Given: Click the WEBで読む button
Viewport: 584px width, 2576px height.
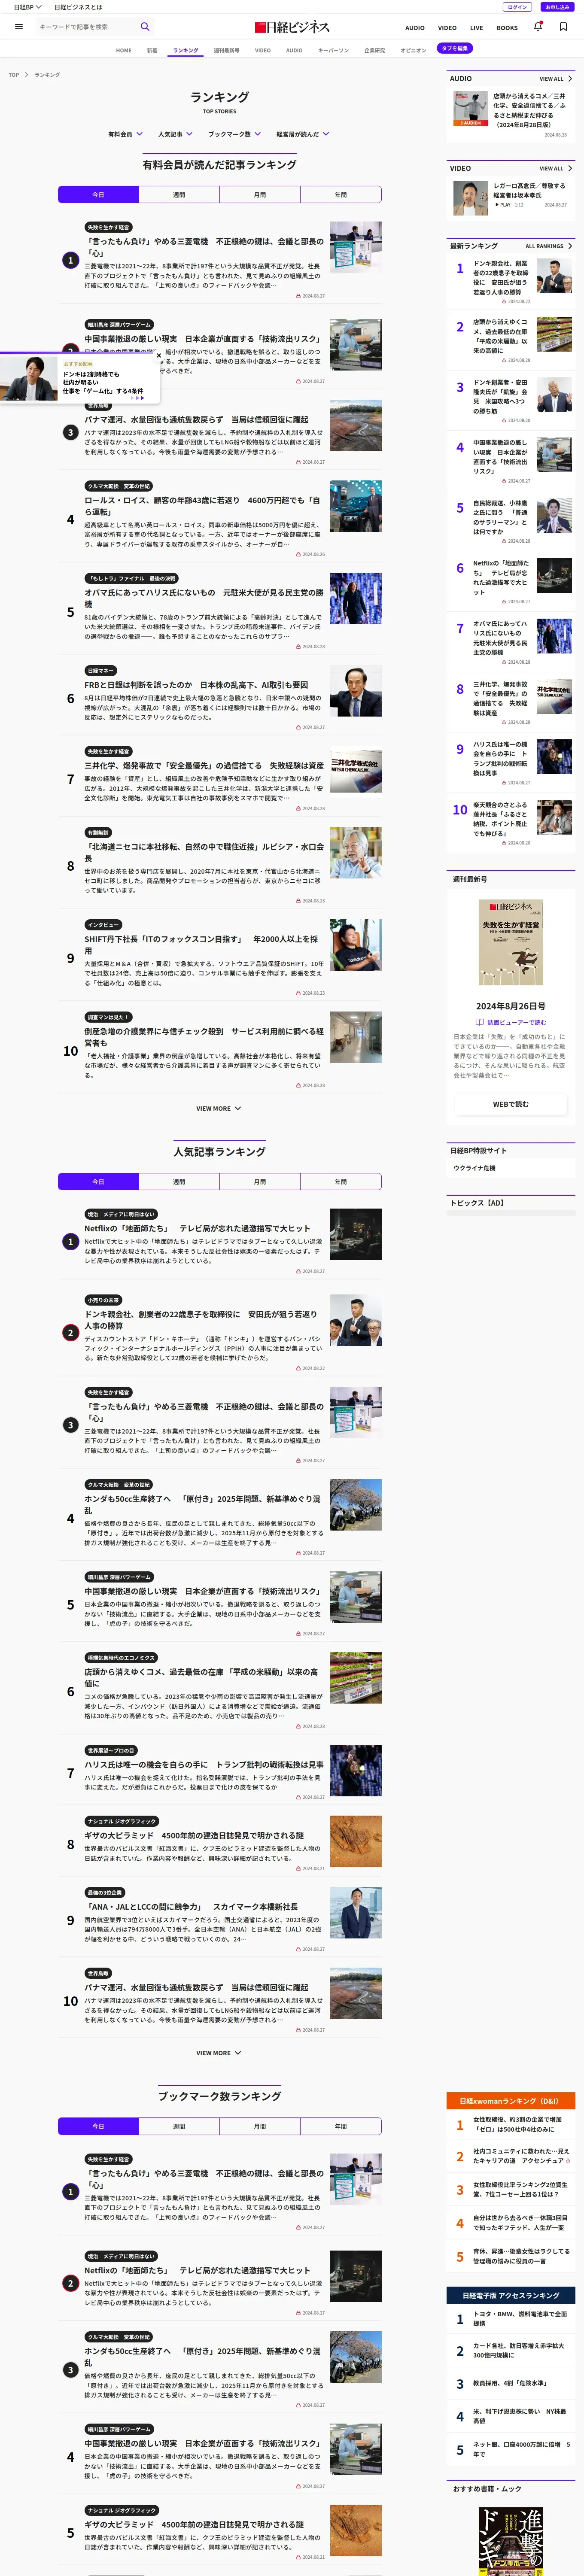Looking at the screenshot, I should click(x=510, y=1104).
